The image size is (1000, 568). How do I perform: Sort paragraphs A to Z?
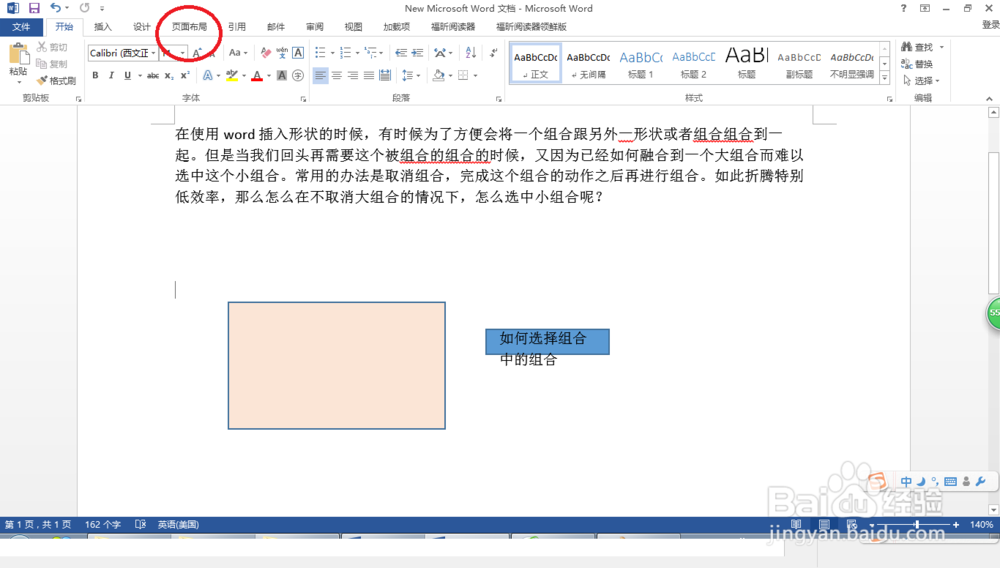(x=471, y=53)
